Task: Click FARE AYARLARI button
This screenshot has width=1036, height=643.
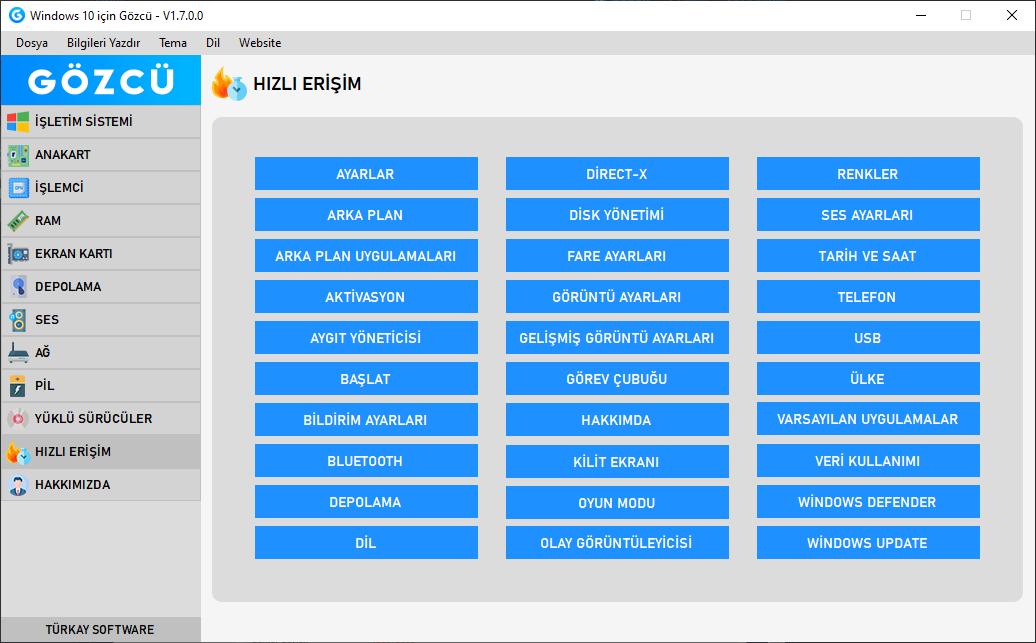Action: tap(617, 256)
